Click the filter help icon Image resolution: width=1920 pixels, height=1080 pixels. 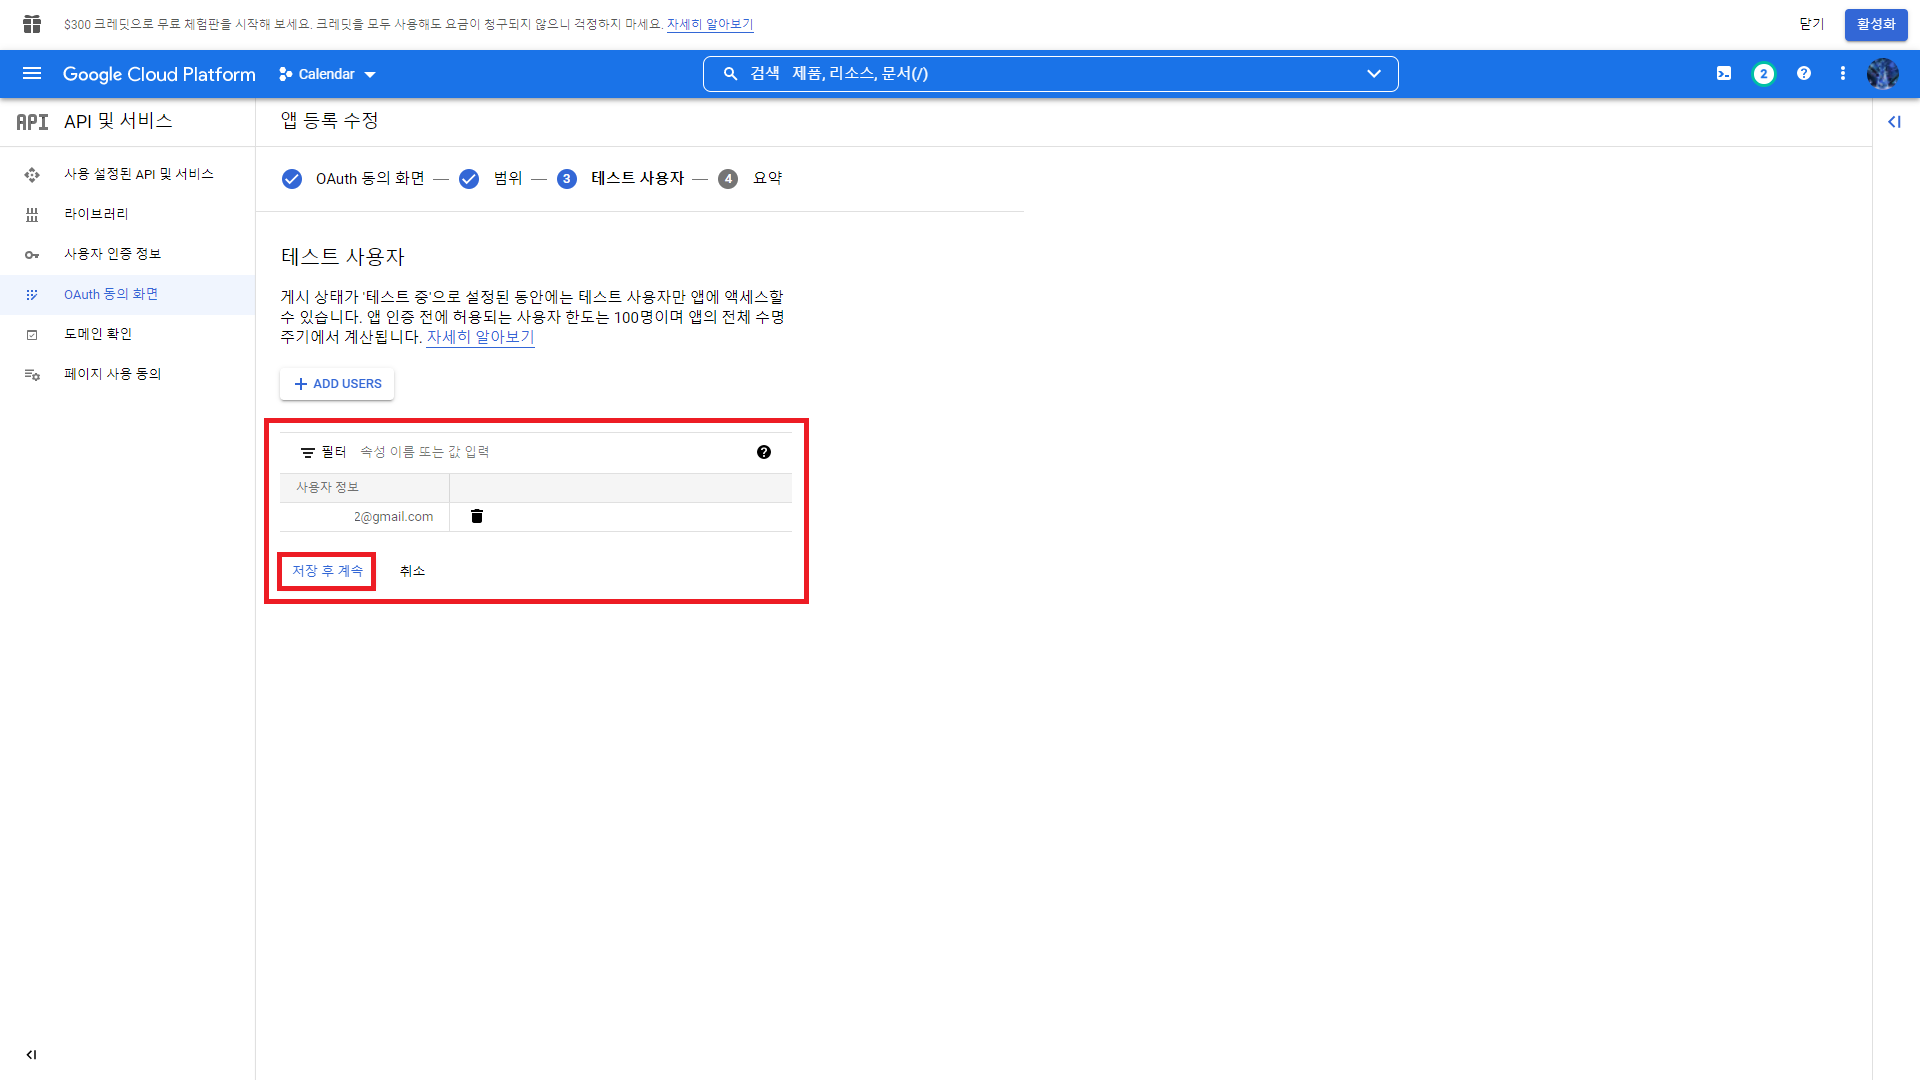(x=764, y=452)
